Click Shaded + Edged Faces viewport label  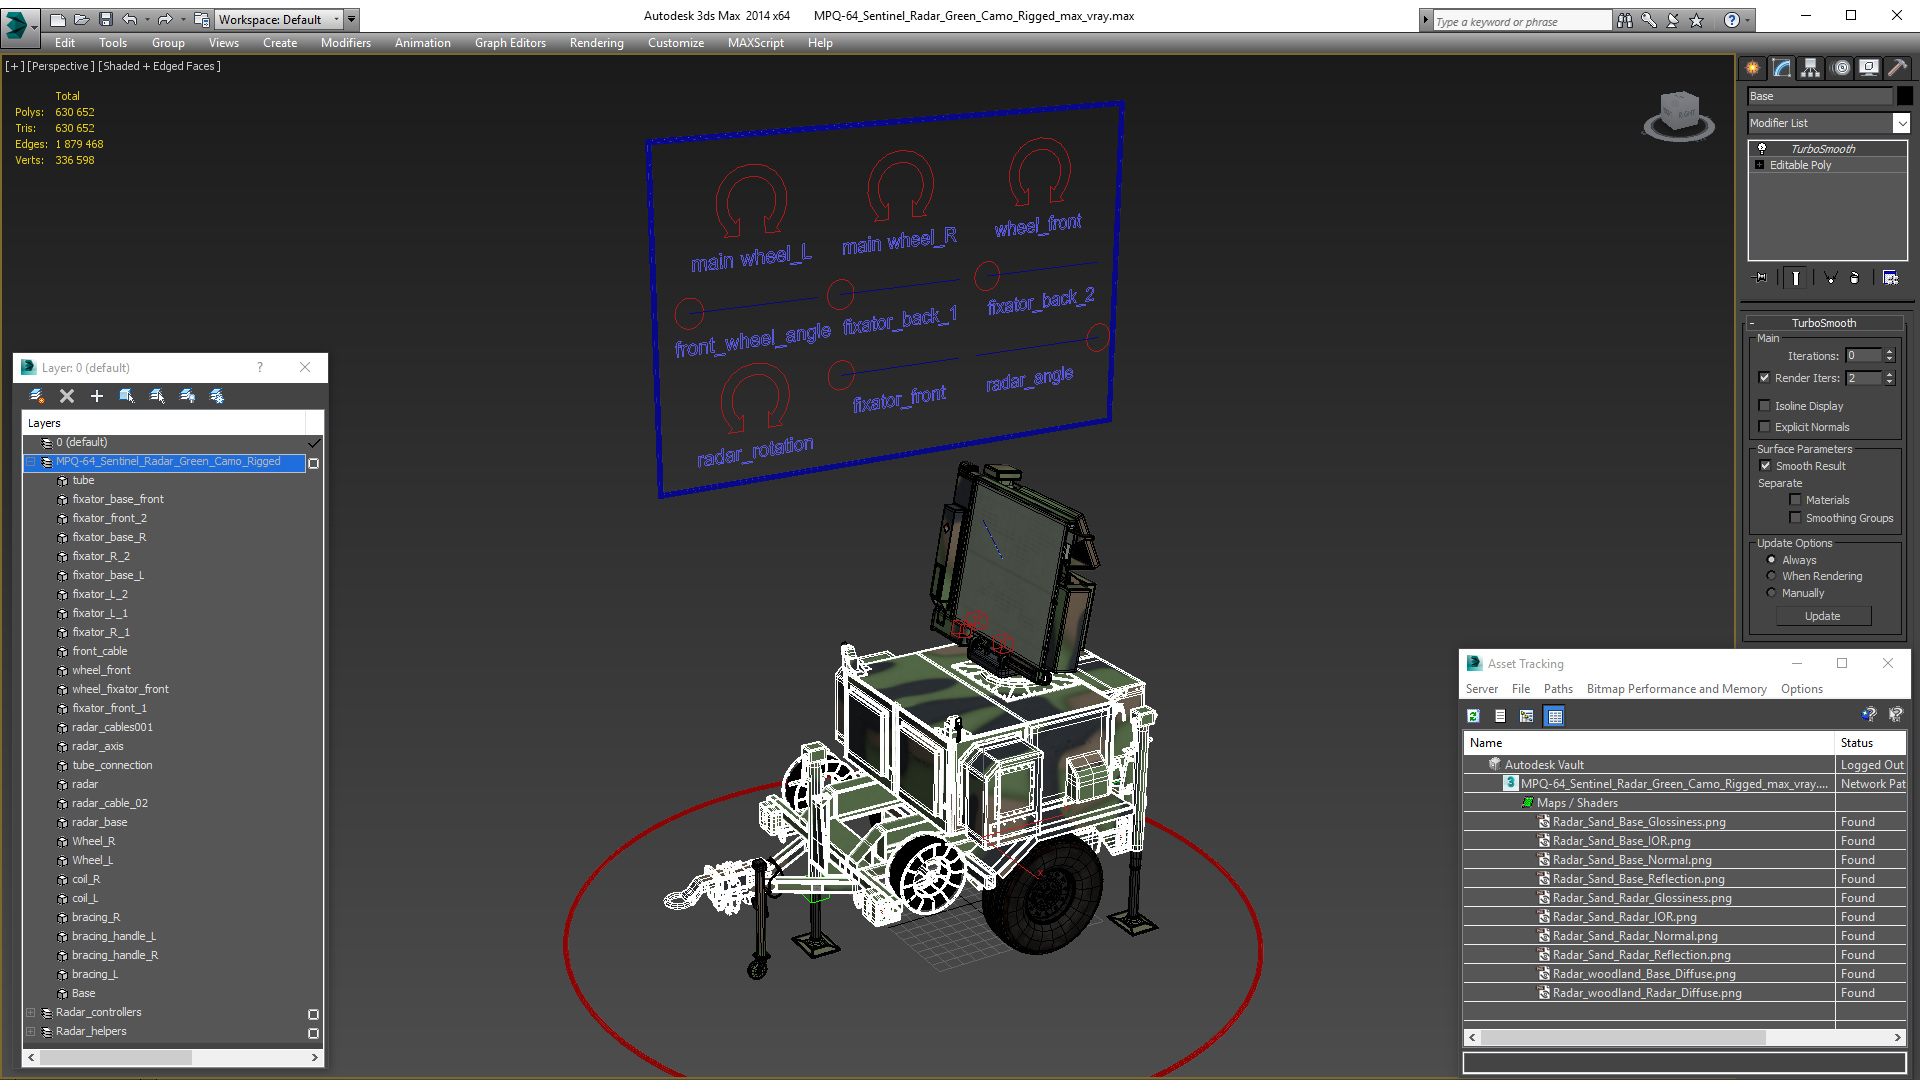point(160,66)
